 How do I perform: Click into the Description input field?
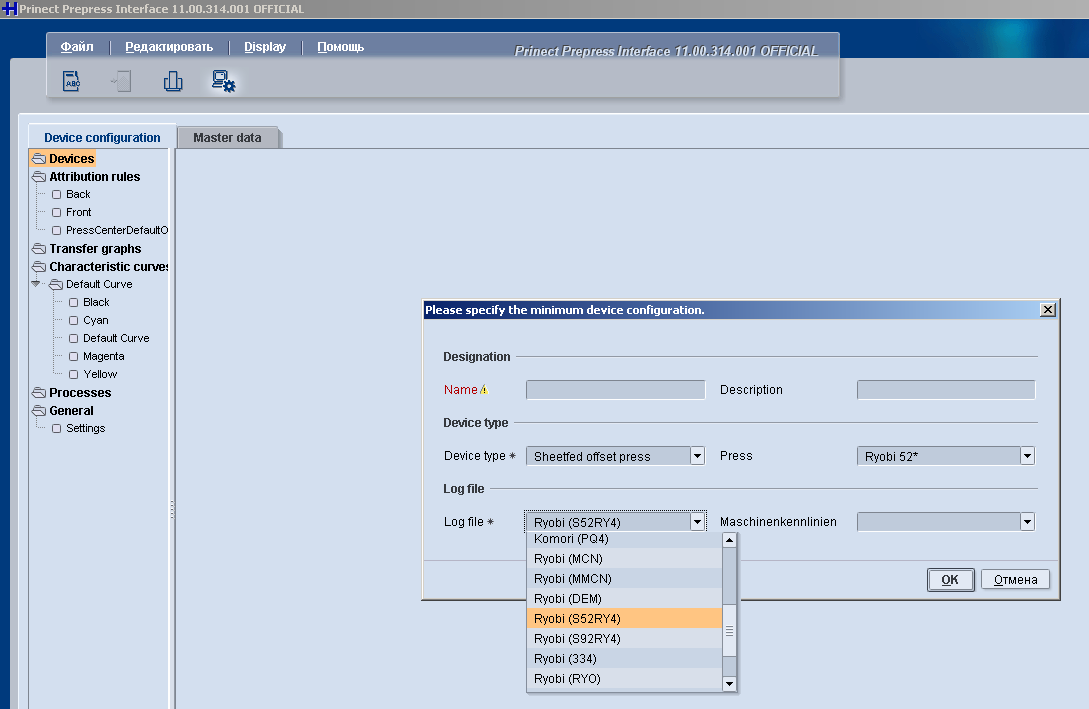click(946, 390)
